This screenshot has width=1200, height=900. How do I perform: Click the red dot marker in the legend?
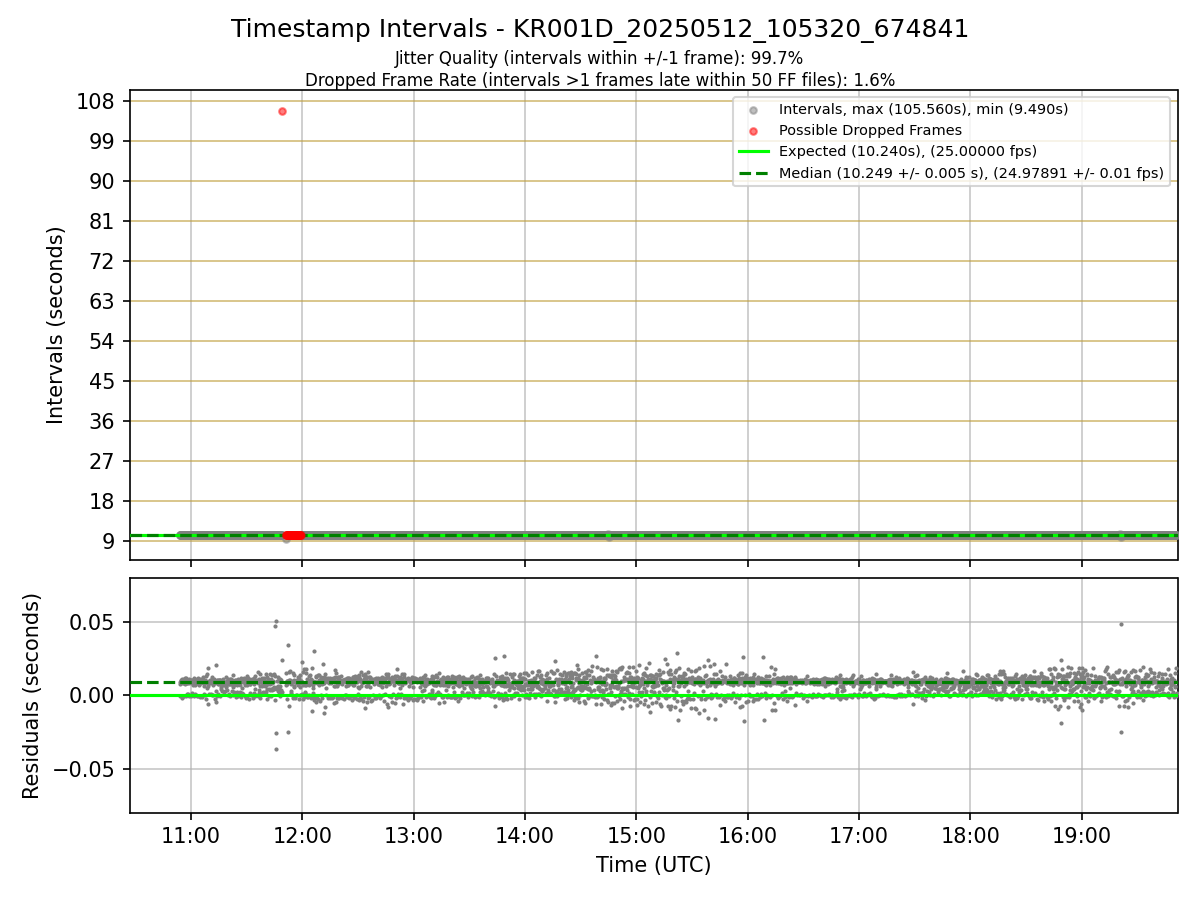754,131
